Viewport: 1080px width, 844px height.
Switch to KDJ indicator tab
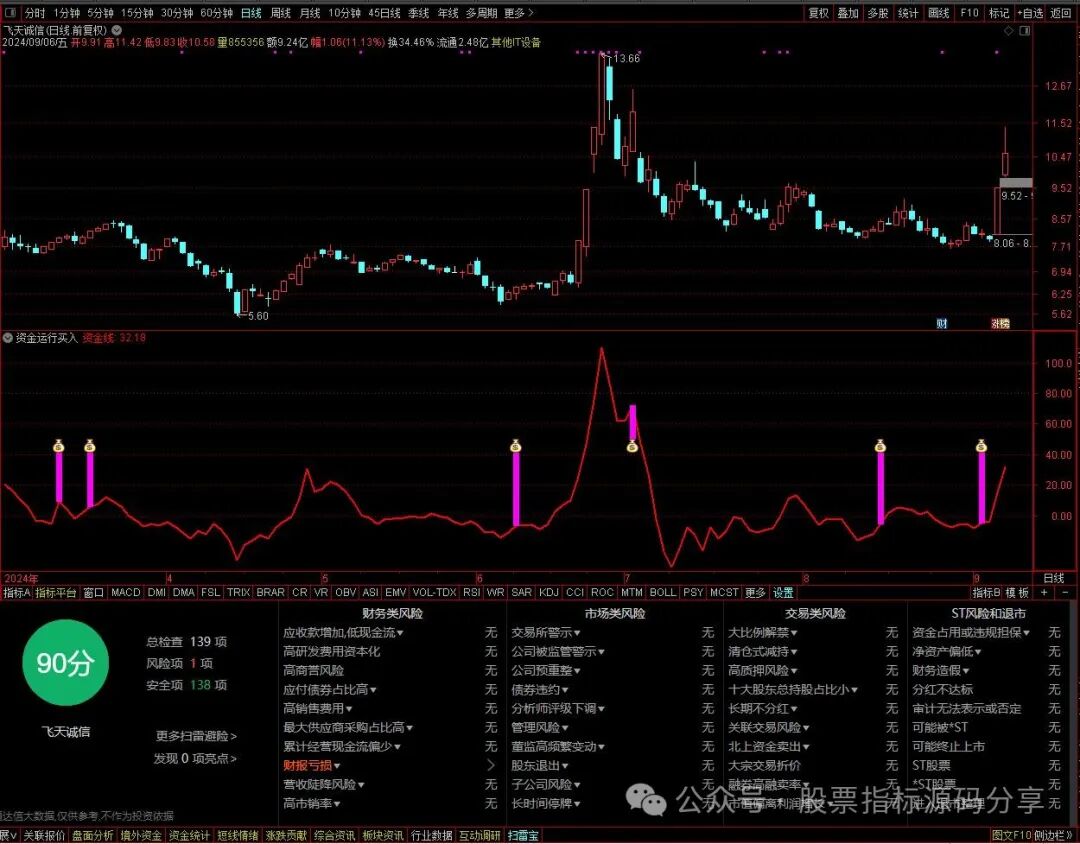[x=549, y=593]
